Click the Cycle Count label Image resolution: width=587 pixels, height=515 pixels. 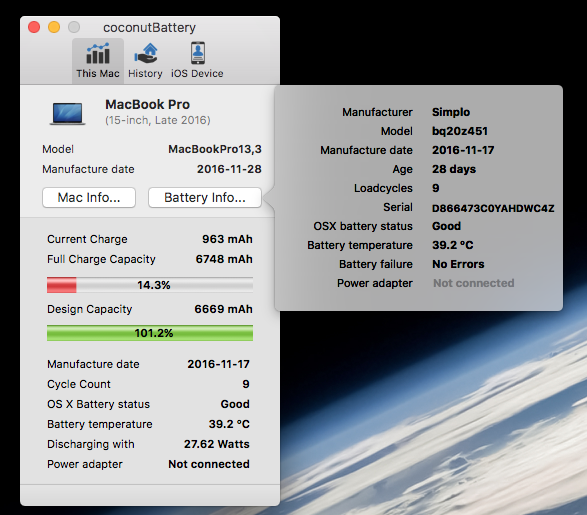coord(79,384)
